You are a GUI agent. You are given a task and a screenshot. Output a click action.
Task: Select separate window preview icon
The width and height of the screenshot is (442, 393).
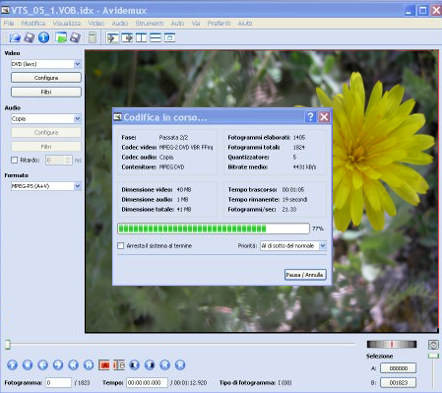point(169,38)
